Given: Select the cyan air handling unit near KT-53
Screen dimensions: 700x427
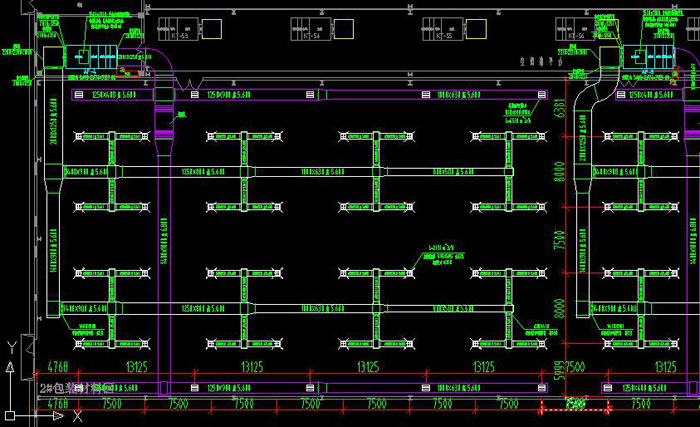Looking at the screenshot, I should (x=92, y=57).
